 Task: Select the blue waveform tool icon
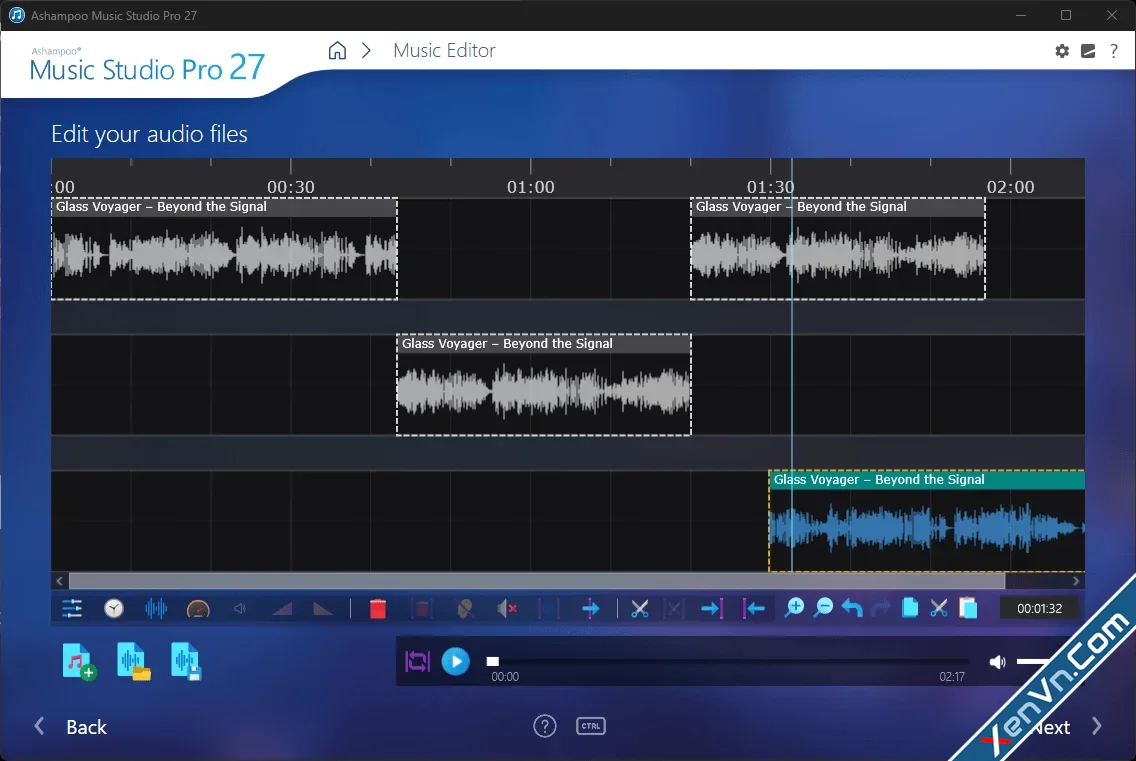(x=156, y=608)
